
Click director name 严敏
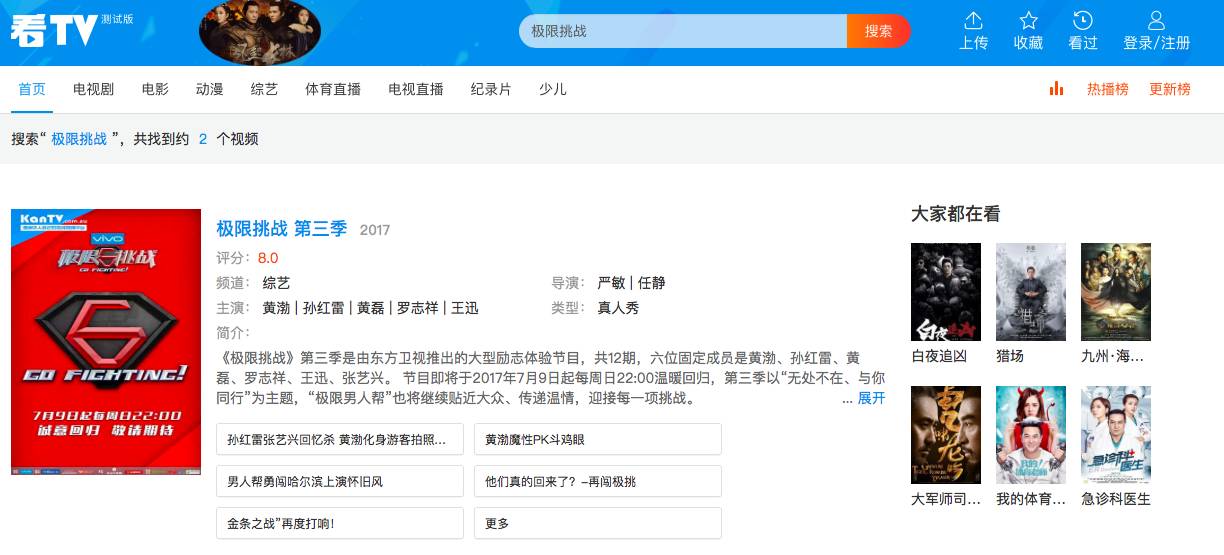(611, 283)
